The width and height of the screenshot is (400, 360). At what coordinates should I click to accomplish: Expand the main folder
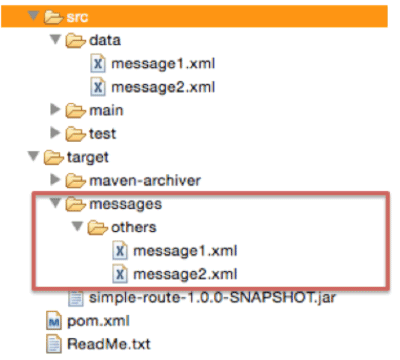click(x=55, y=109)
